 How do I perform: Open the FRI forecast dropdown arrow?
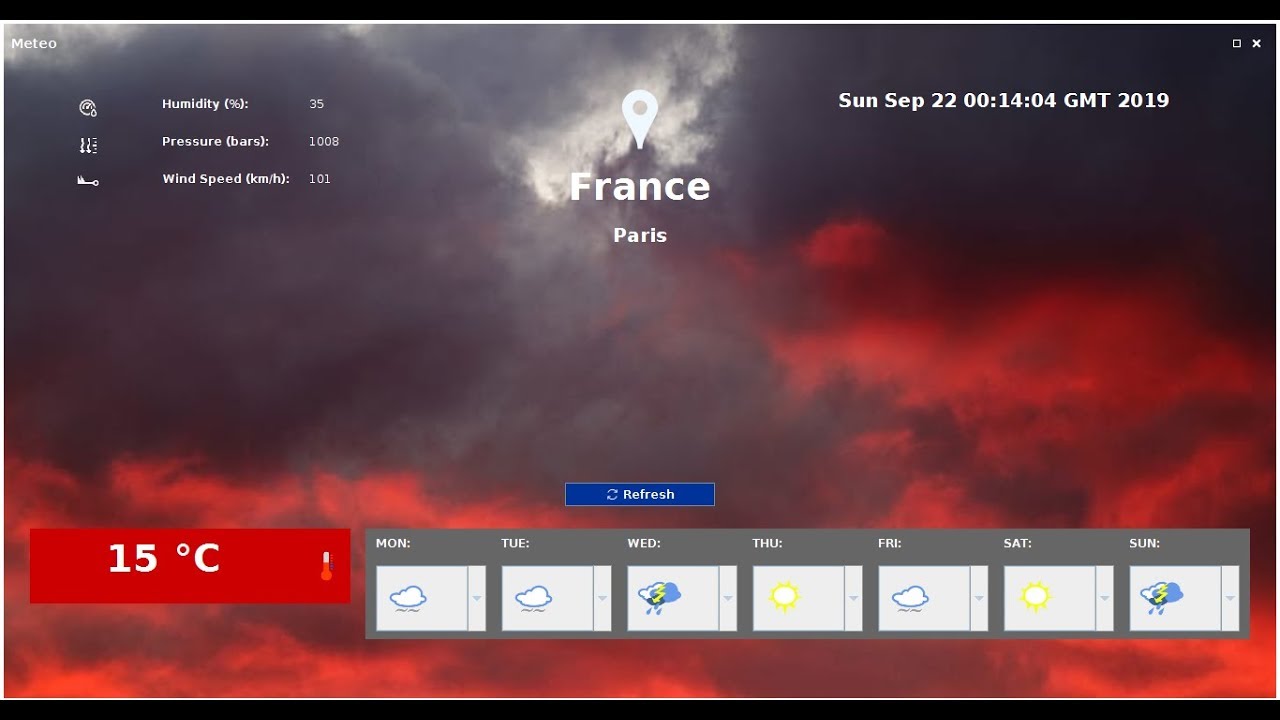click(x=979, y=598)
